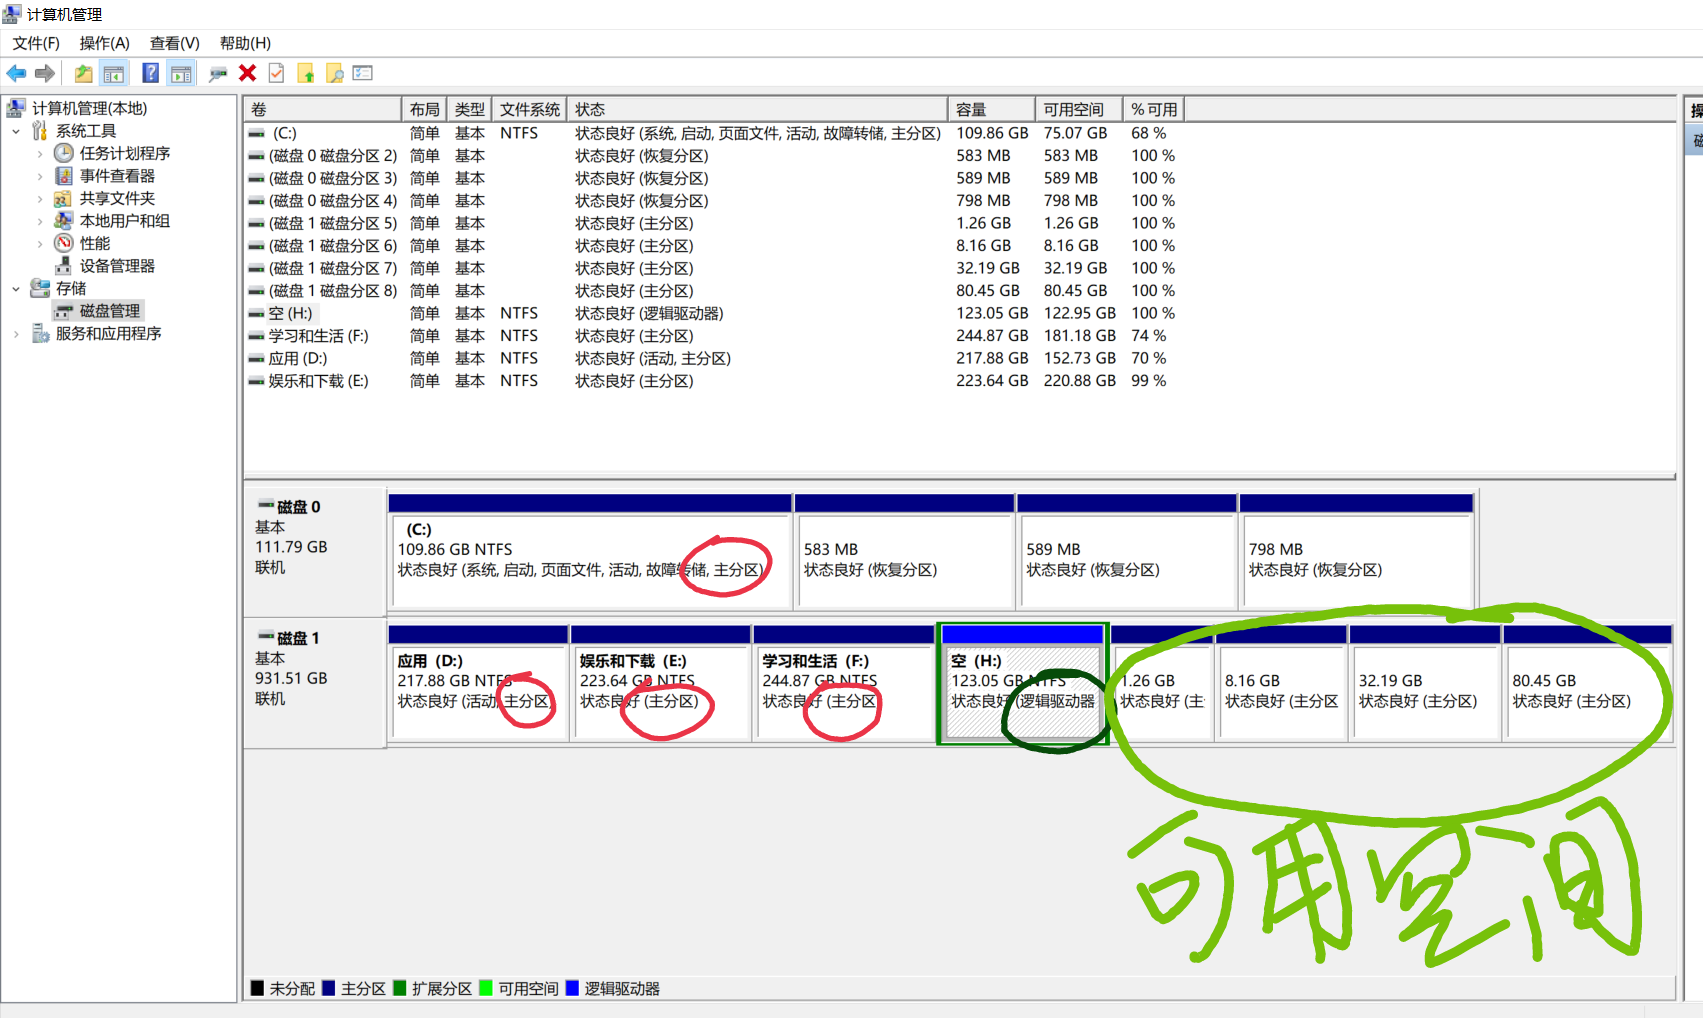Open the 操作(A) menu
This screenshot has height=1018, width=1703.
pos(105,43)
